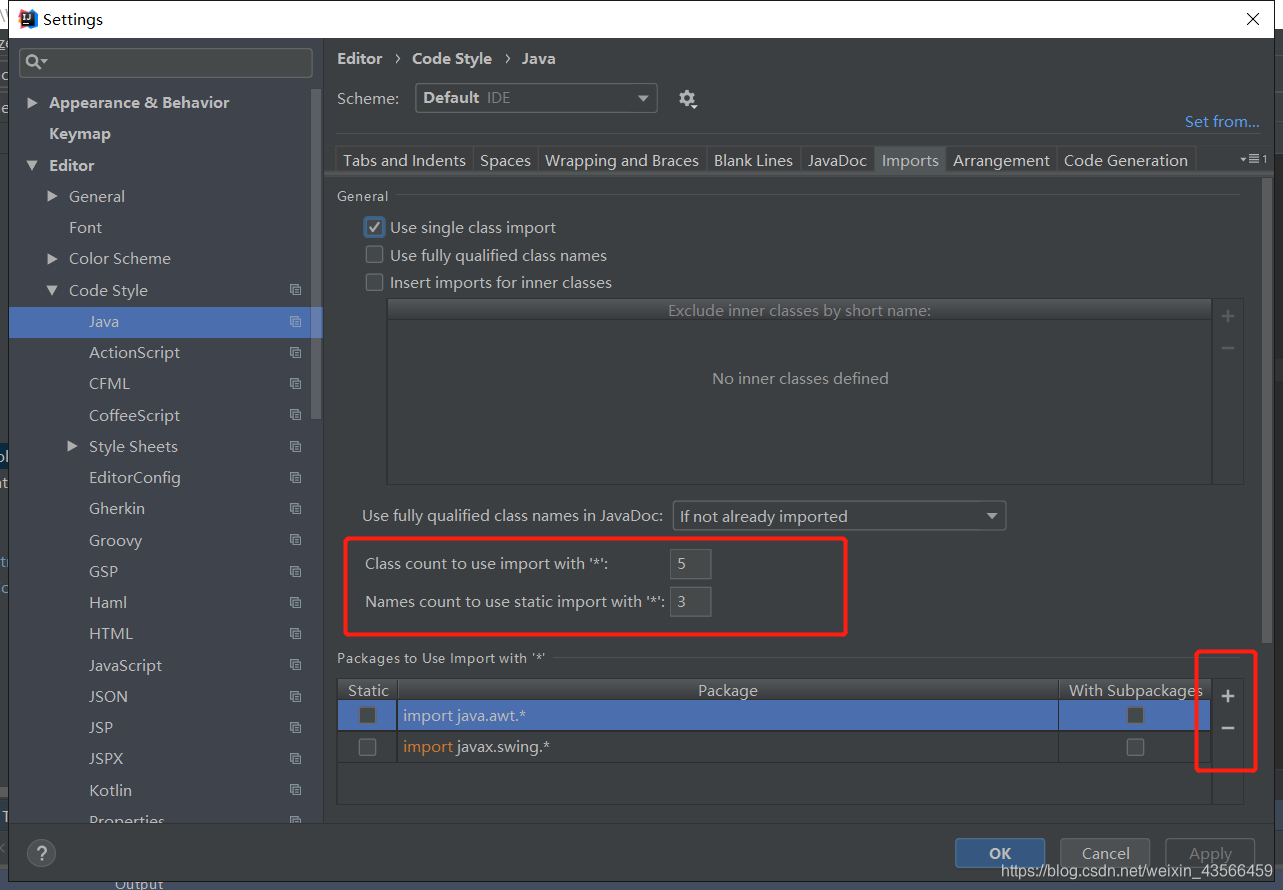
Task: Switch to the Spaces tab
Action: (x=505, y=160)
